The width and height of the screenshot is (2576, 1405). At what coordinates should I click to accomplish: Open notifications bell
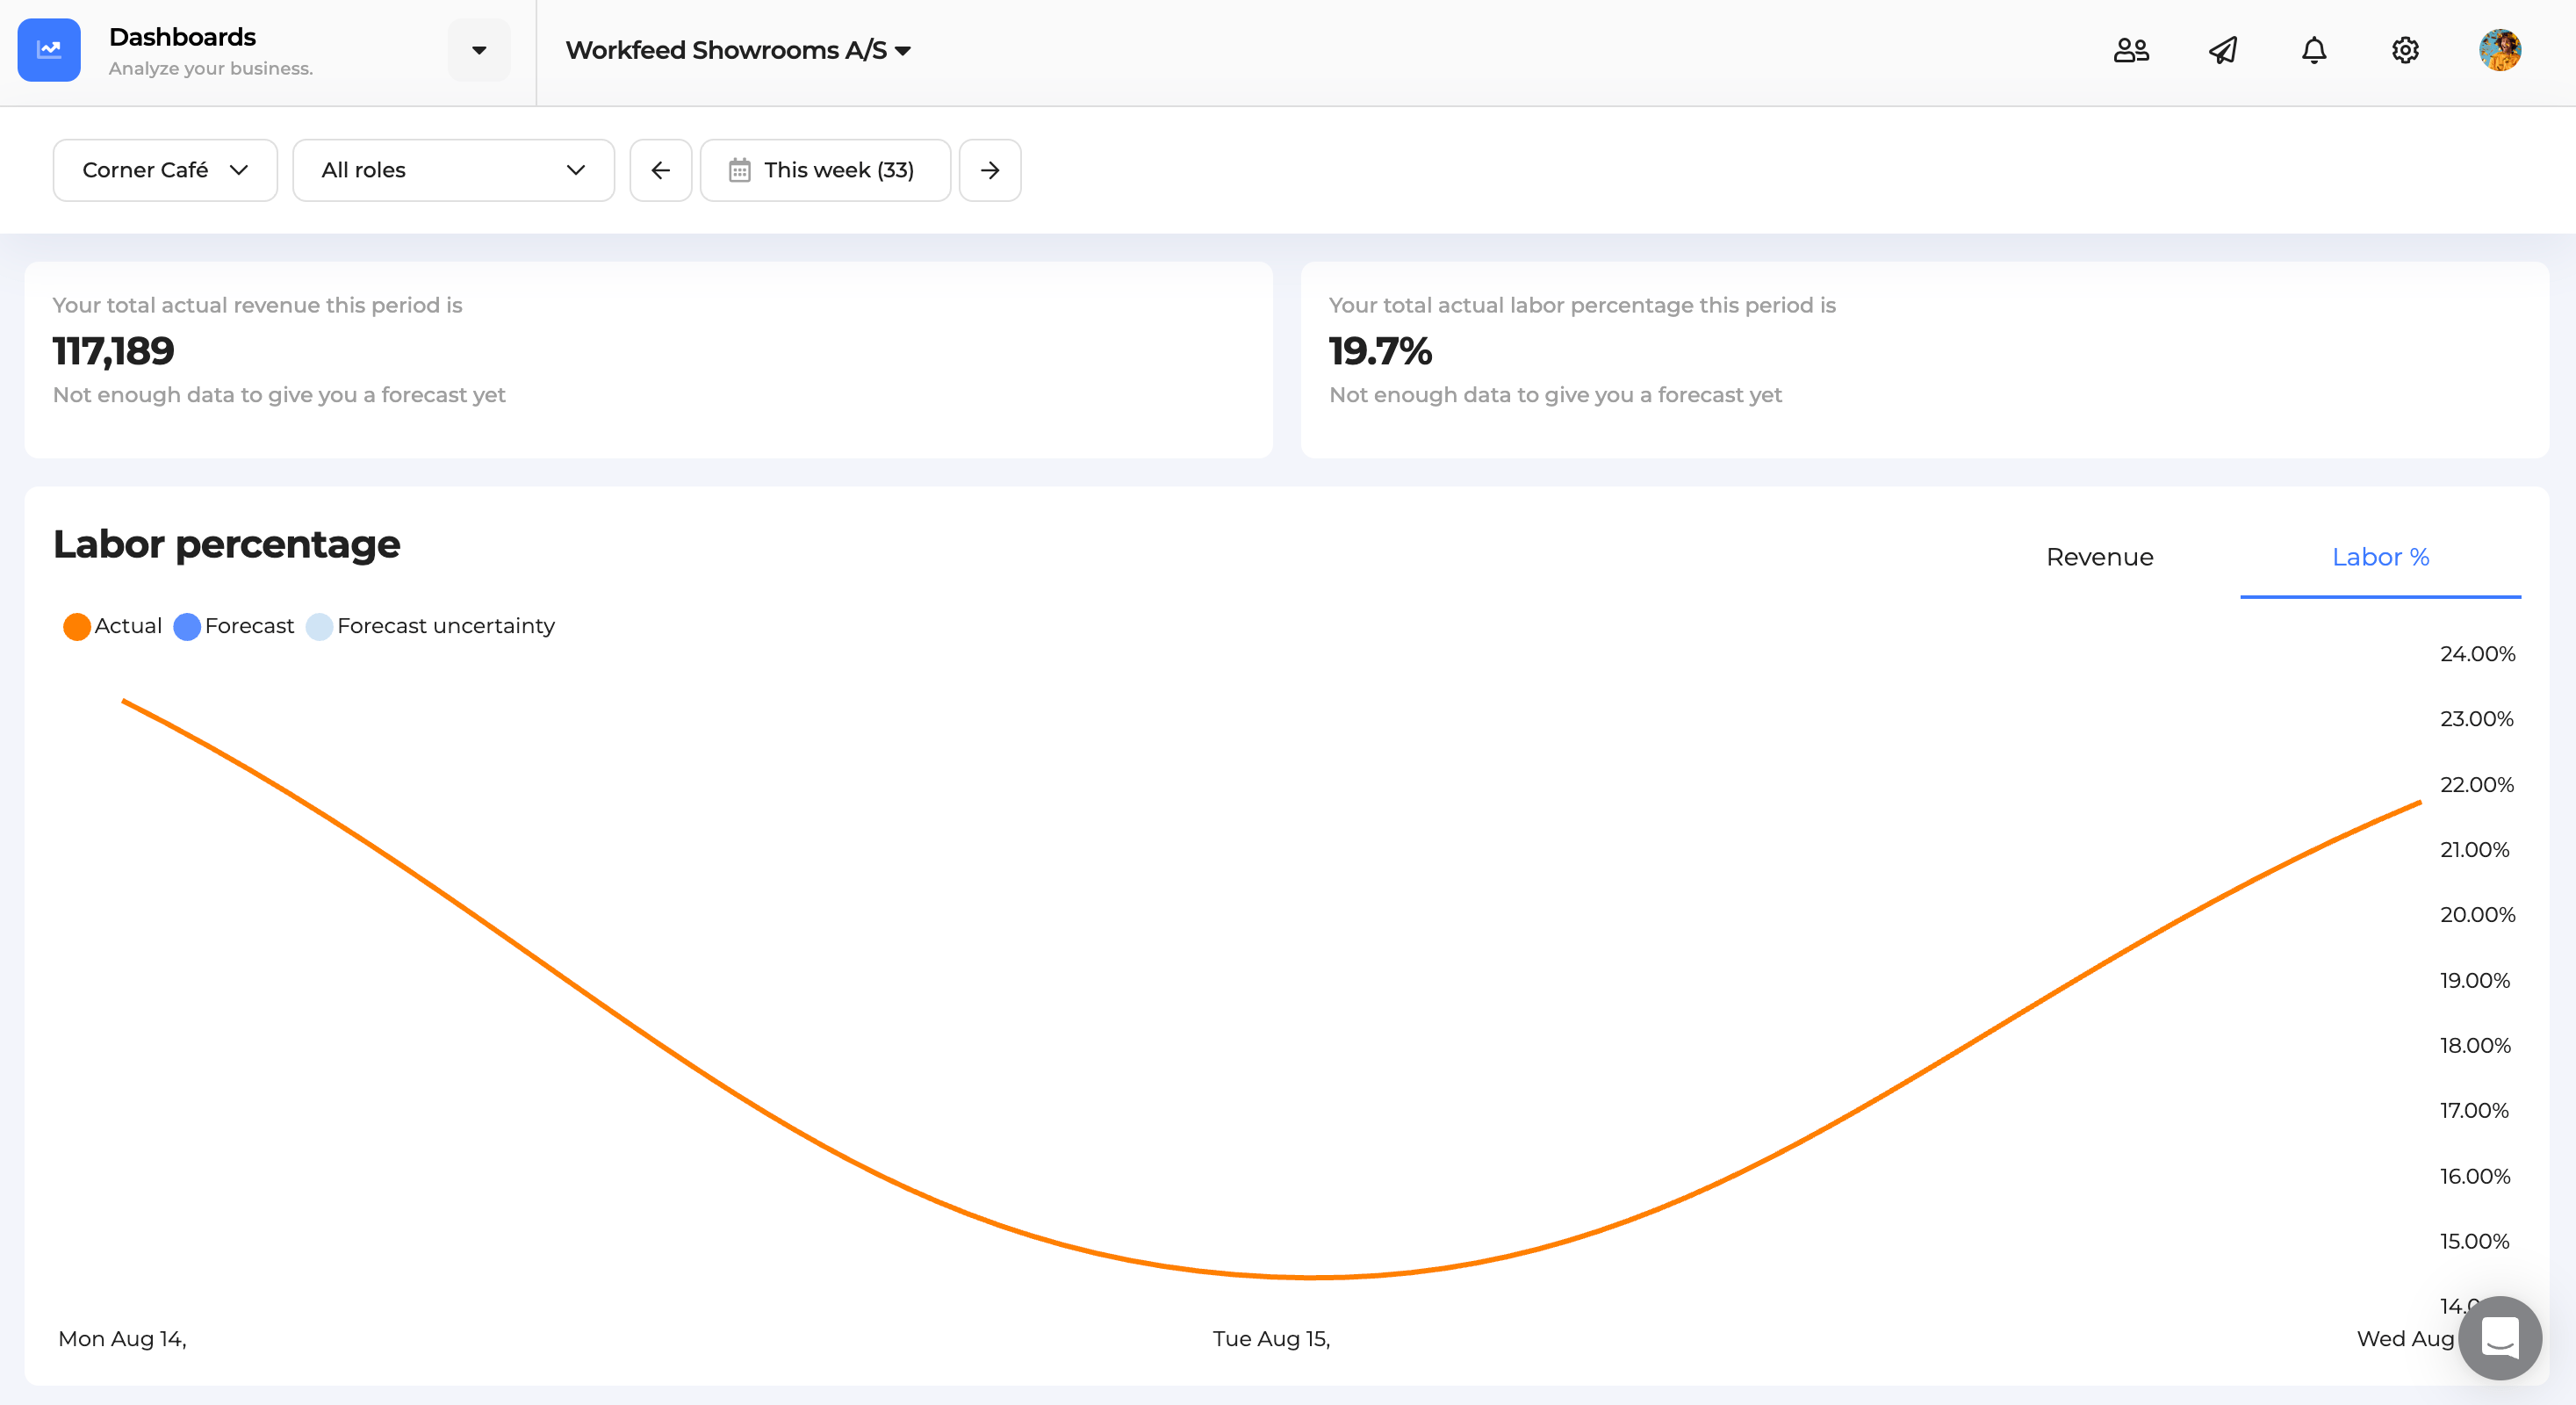pyautogui.click(x=2314, y=50)
